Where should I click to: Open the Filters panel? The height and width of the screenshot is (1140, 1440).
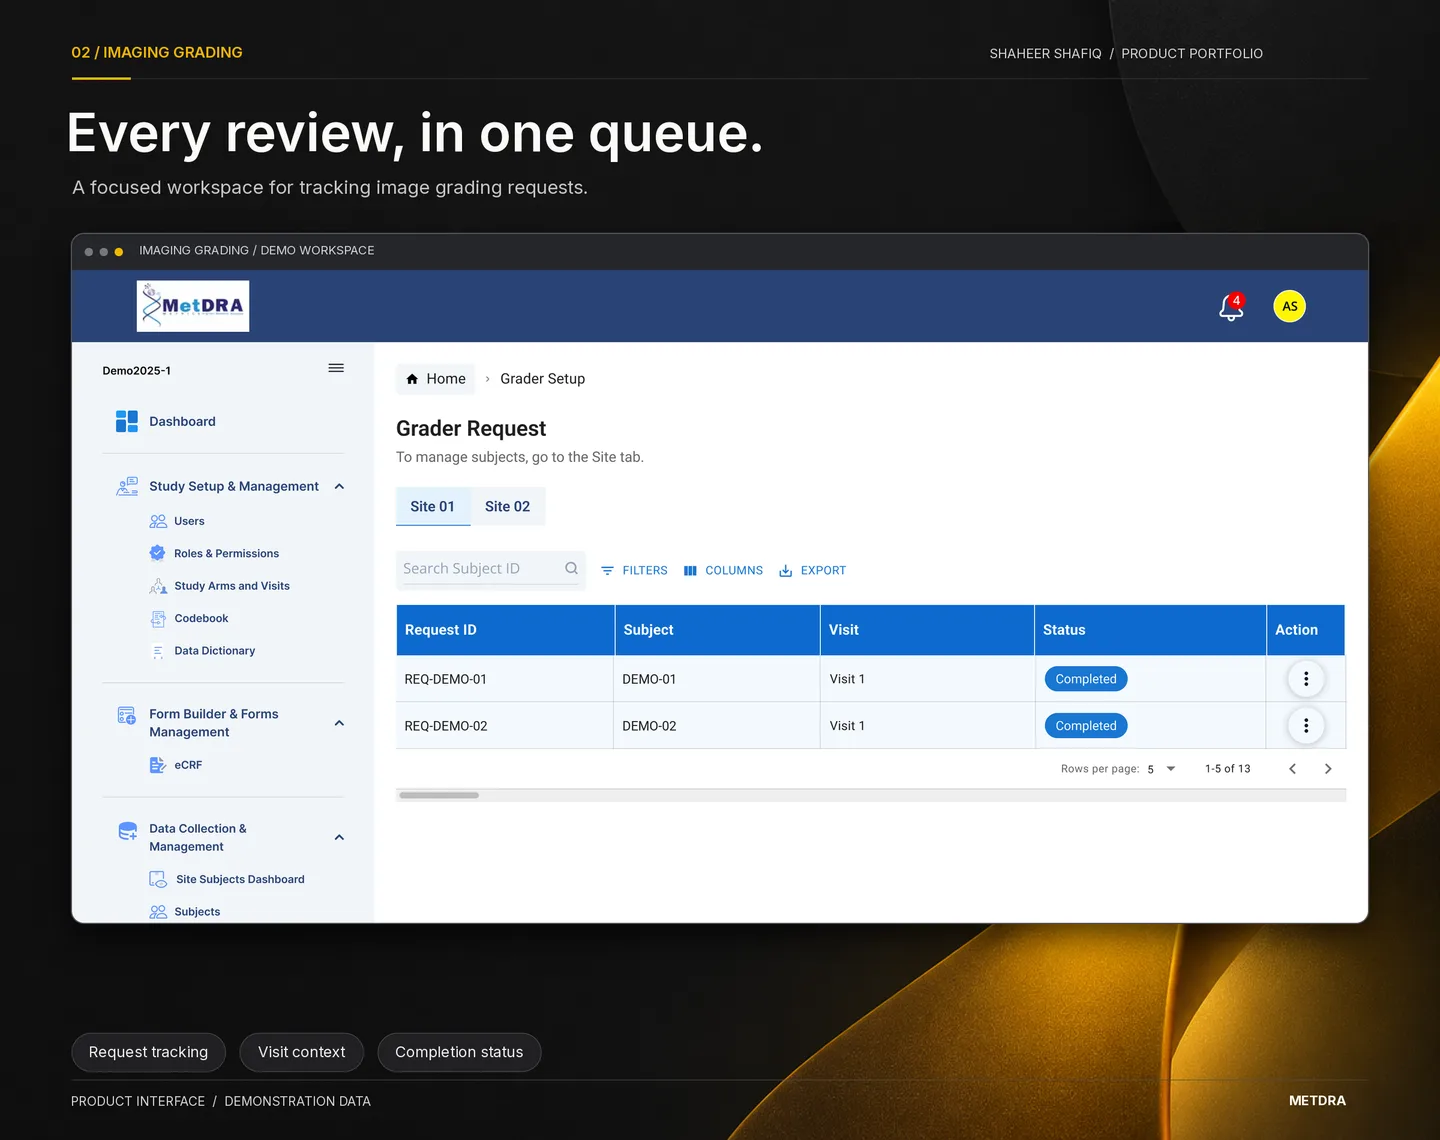[634, 570]
